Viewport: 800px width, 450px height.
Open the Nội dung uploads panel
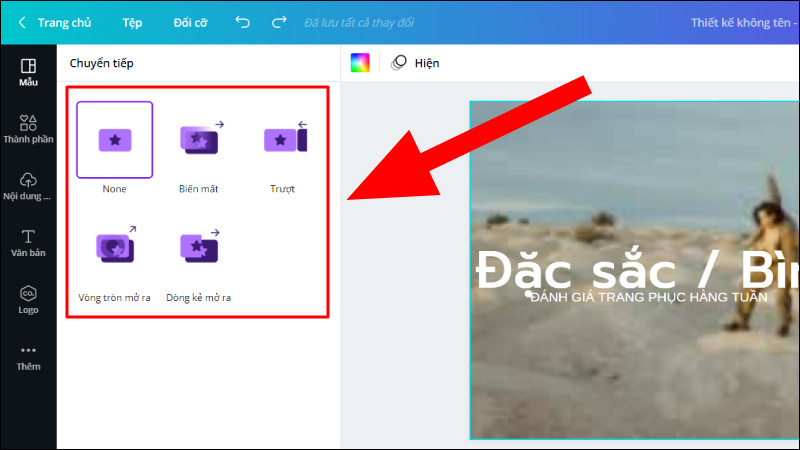coord(28,186)
